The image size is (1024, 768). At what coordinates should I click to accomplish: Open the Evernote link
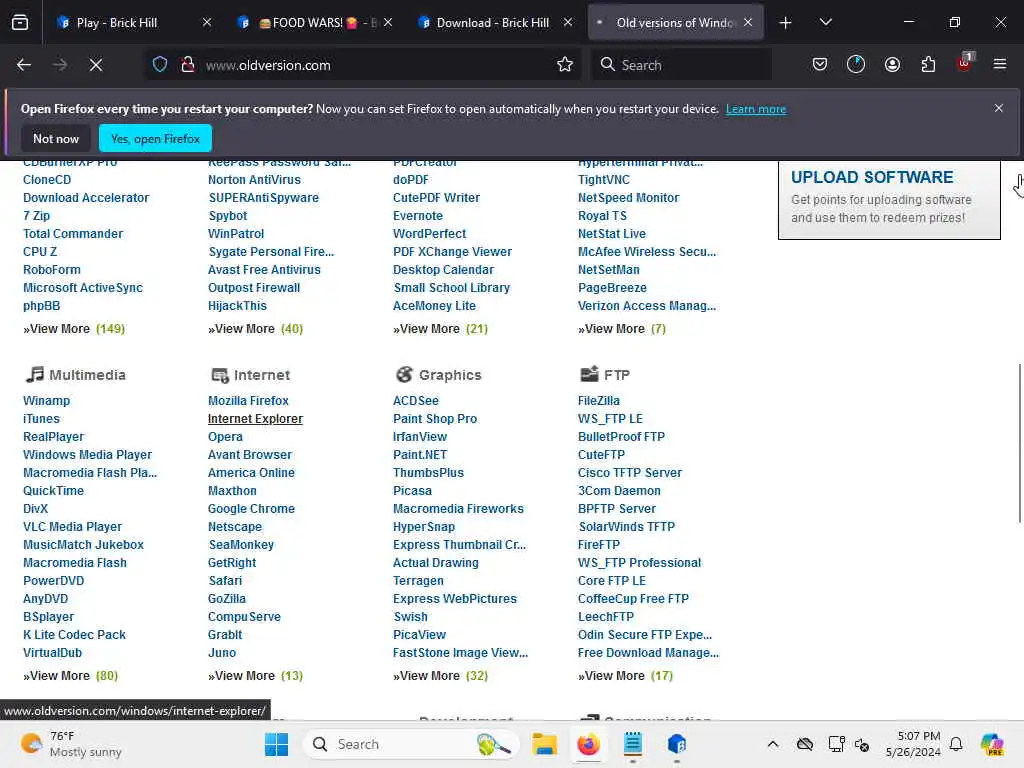(x=418, y=216)
